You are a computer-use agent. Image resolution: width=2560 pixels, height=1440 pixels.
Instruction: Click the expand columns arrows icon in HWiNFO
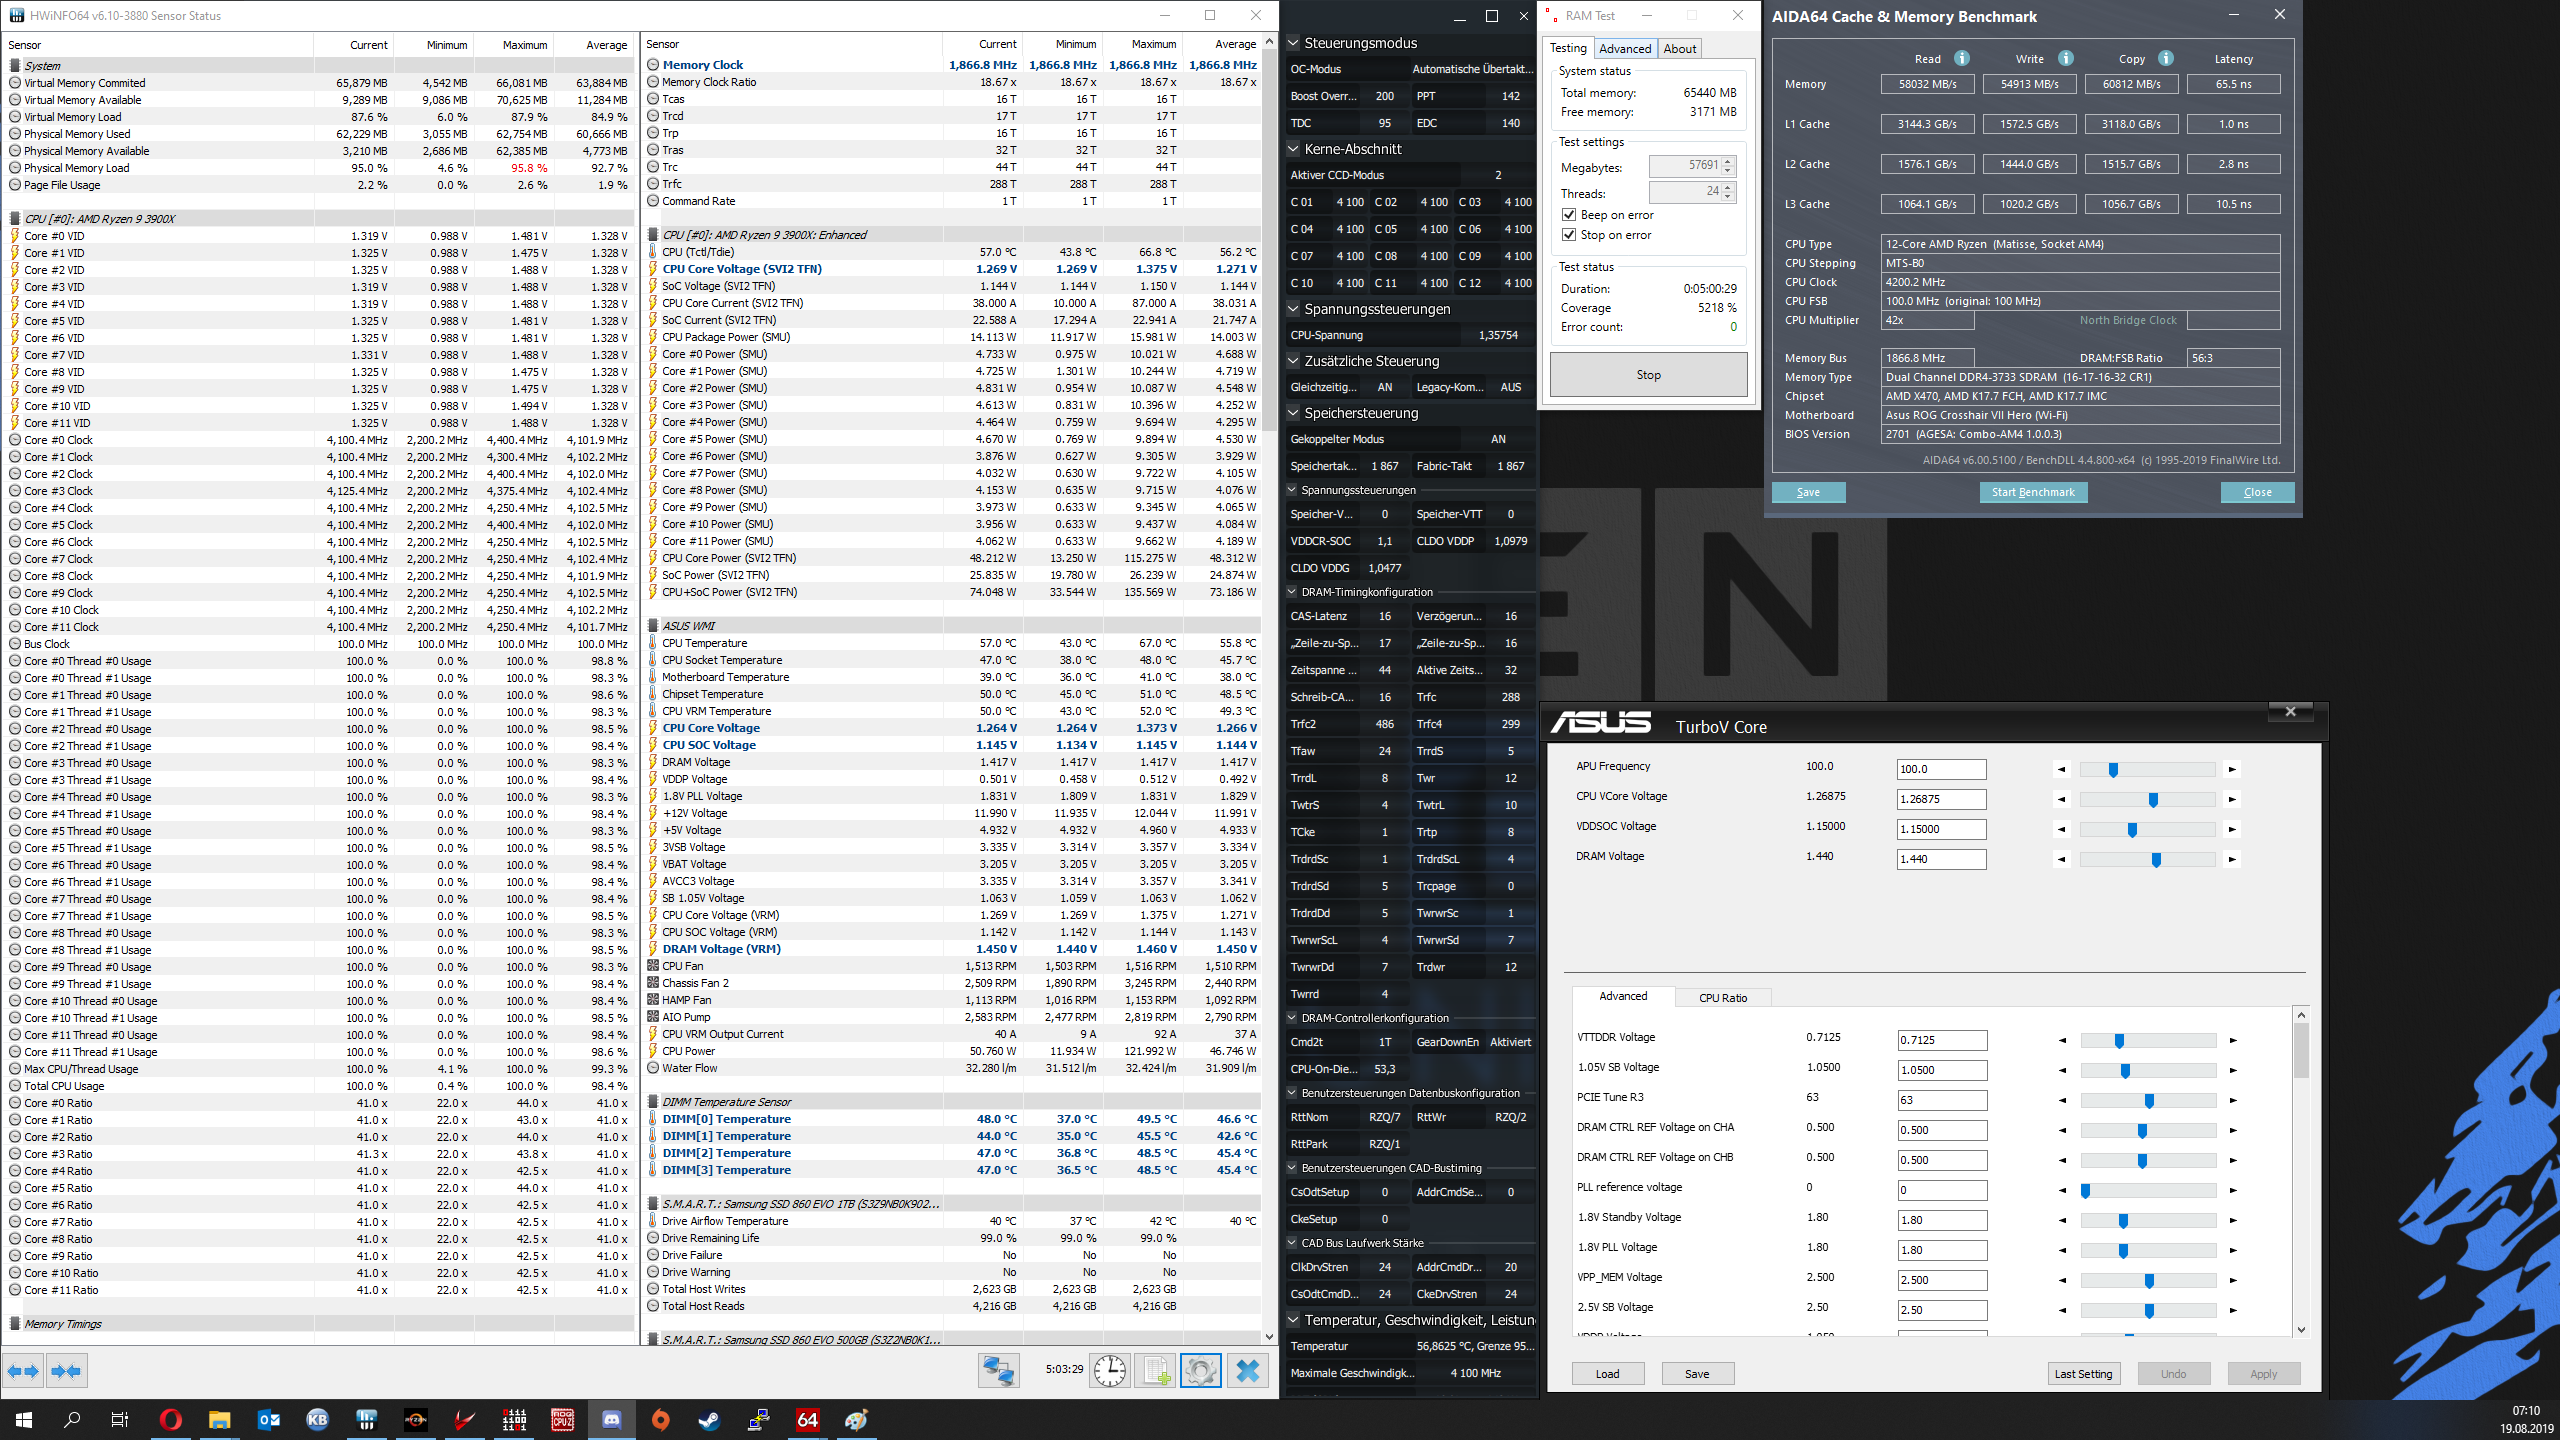click(23, 1371)
